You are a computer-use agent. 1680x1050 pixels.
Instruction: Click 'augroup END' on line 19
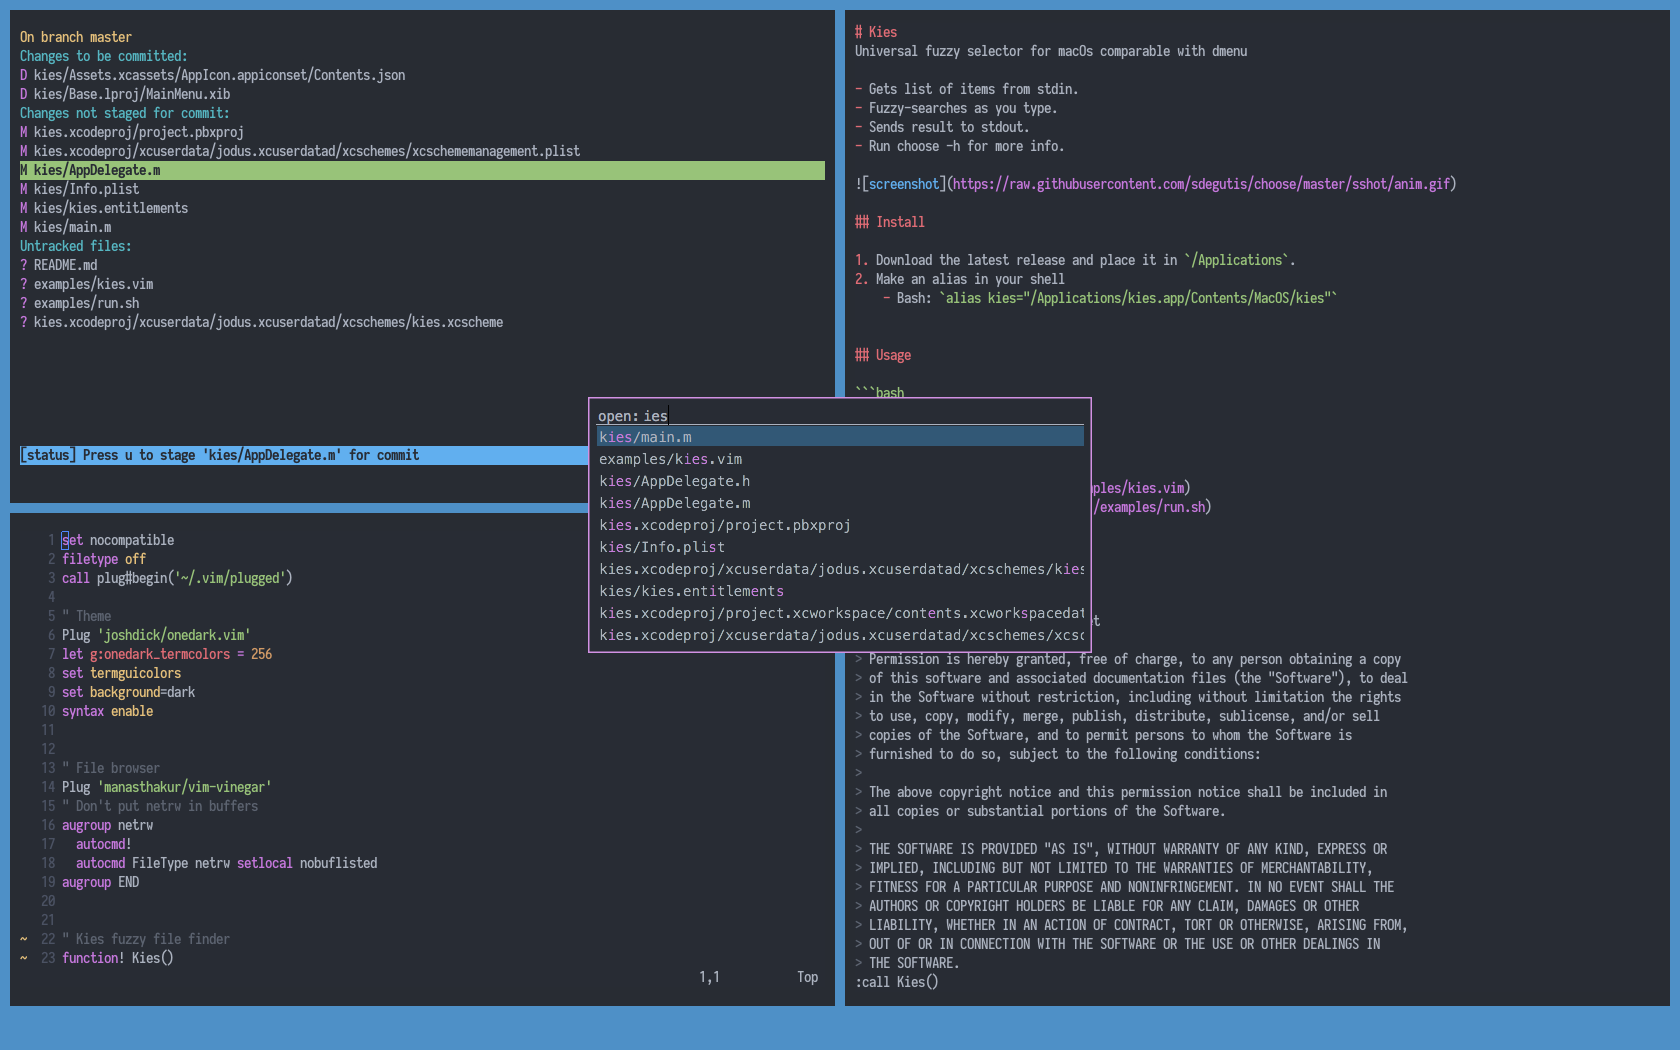pyautogui.click(x=101, y=882)
